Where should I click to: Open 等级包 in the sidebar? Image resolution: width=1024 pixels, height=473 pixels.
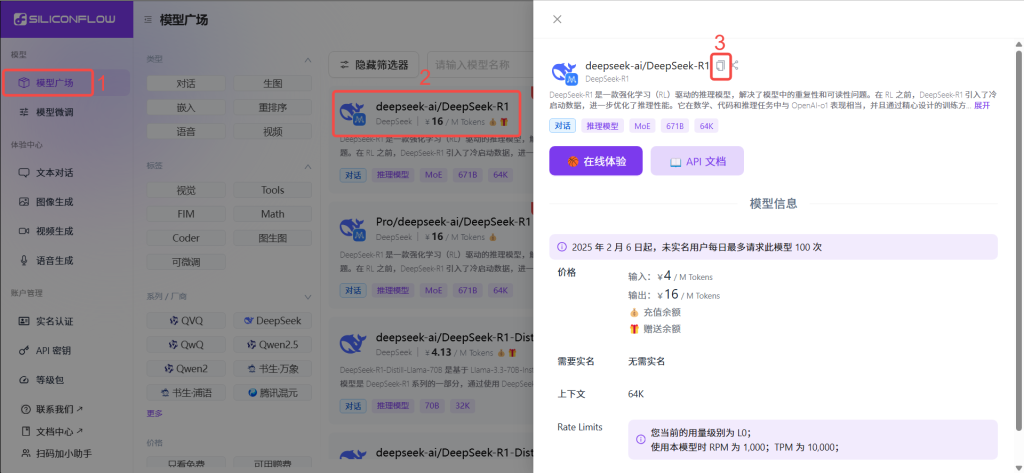(x=65, y=380)
